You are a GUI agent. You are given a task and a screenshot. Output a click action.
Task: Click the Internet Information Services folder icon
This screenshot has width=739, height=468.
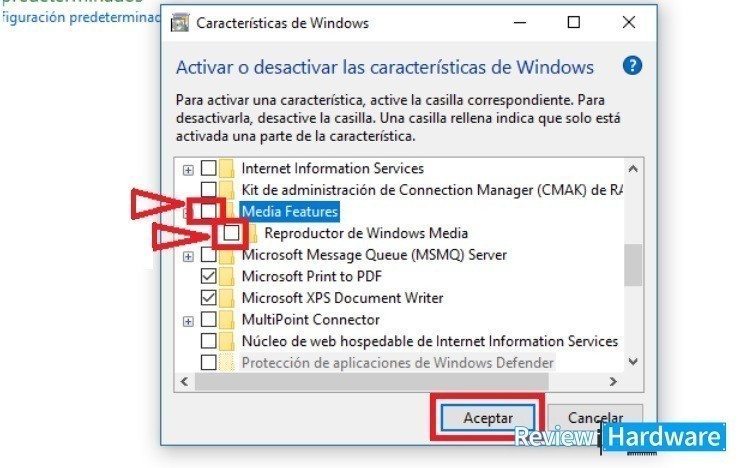(226, 168)
